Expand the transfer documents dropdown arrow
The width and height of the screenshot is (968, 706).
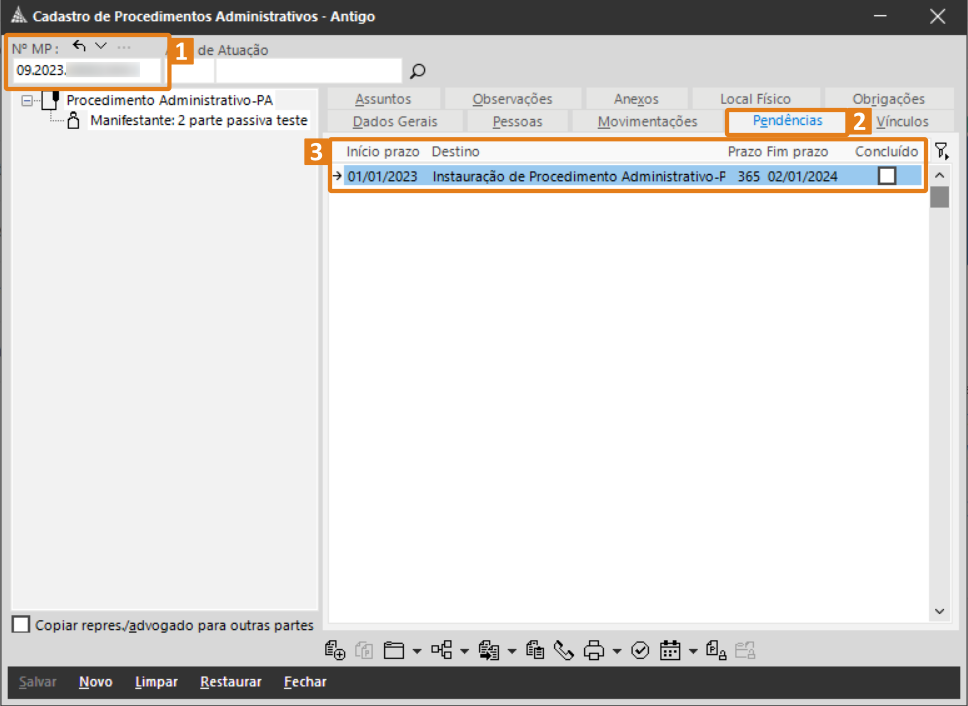[x=512, y=651]
